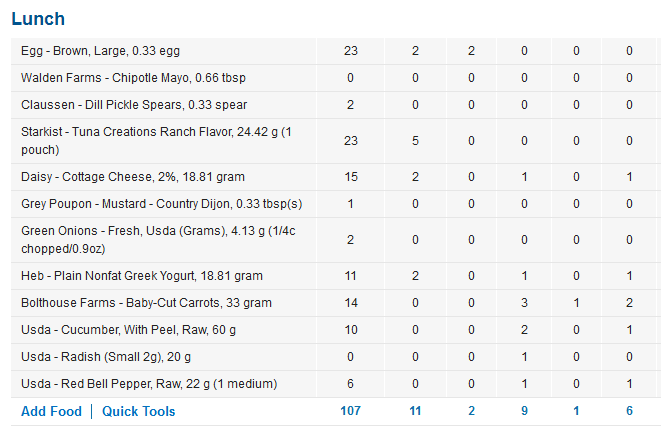Screen dimensions: 661x428
Task: Open the Quick Tools link
Action: [x=139, y=411]
